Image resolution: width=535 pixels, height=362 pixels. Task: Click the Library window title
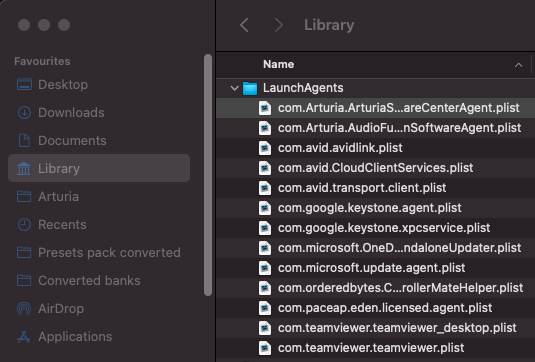pos(329,25)
